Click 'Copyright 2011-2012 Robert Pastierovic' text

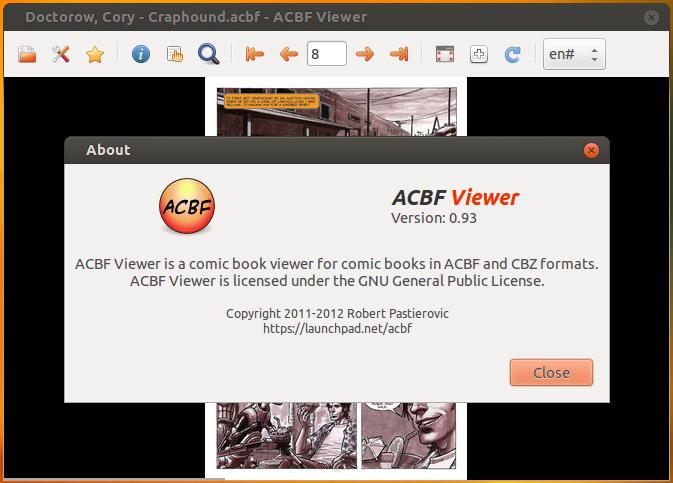pyautogui.click(x=337, y=313)
